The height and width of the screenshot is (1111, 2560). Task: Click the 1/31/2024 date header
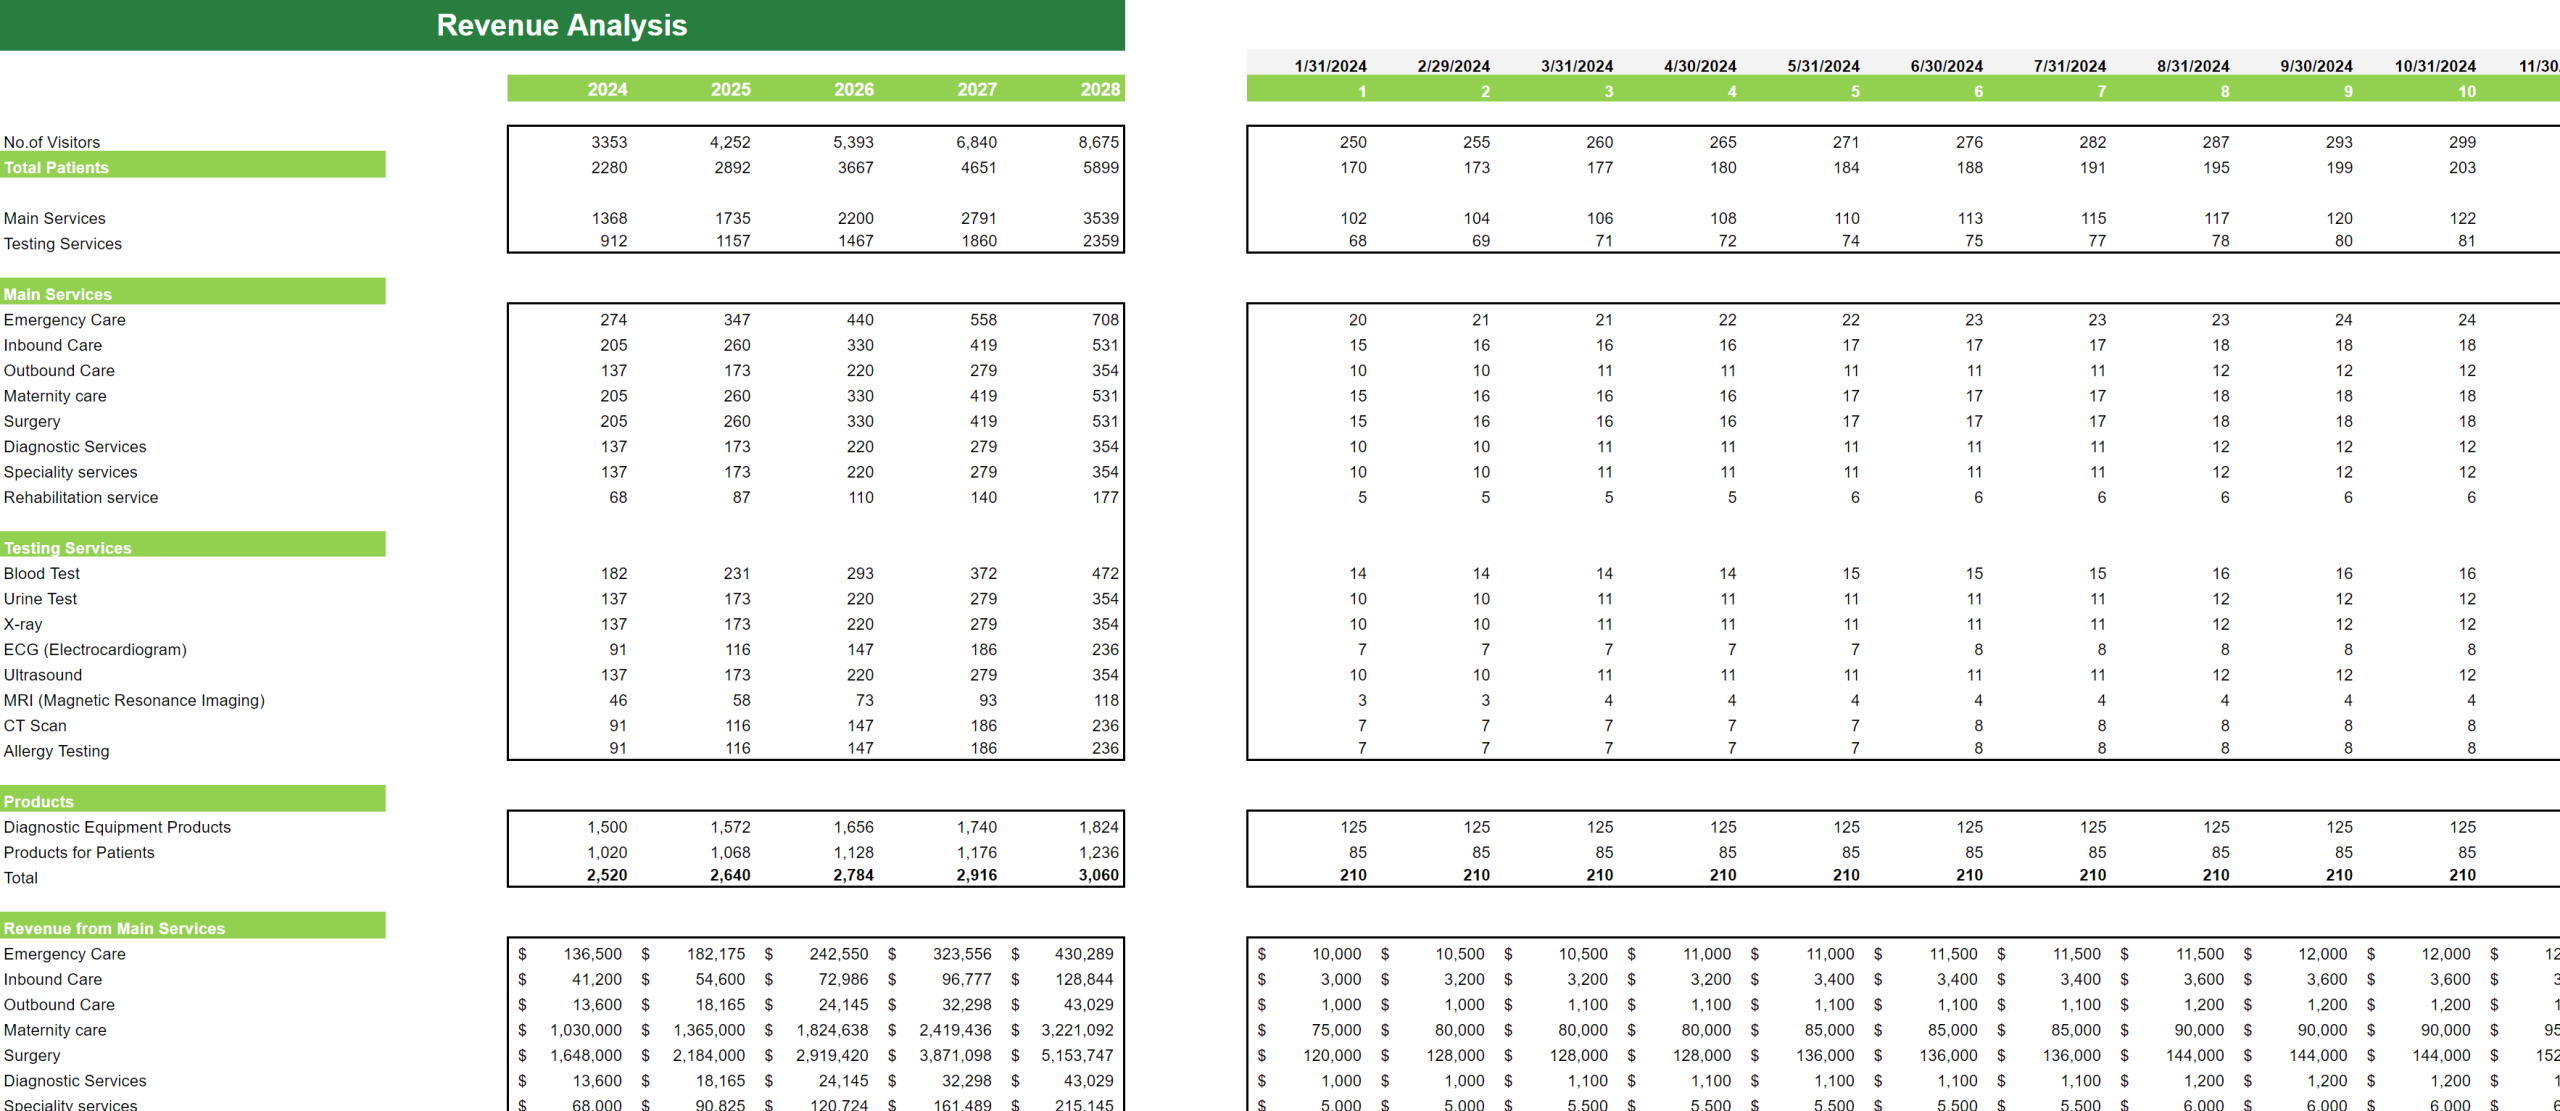click(x=1330, y=66)
